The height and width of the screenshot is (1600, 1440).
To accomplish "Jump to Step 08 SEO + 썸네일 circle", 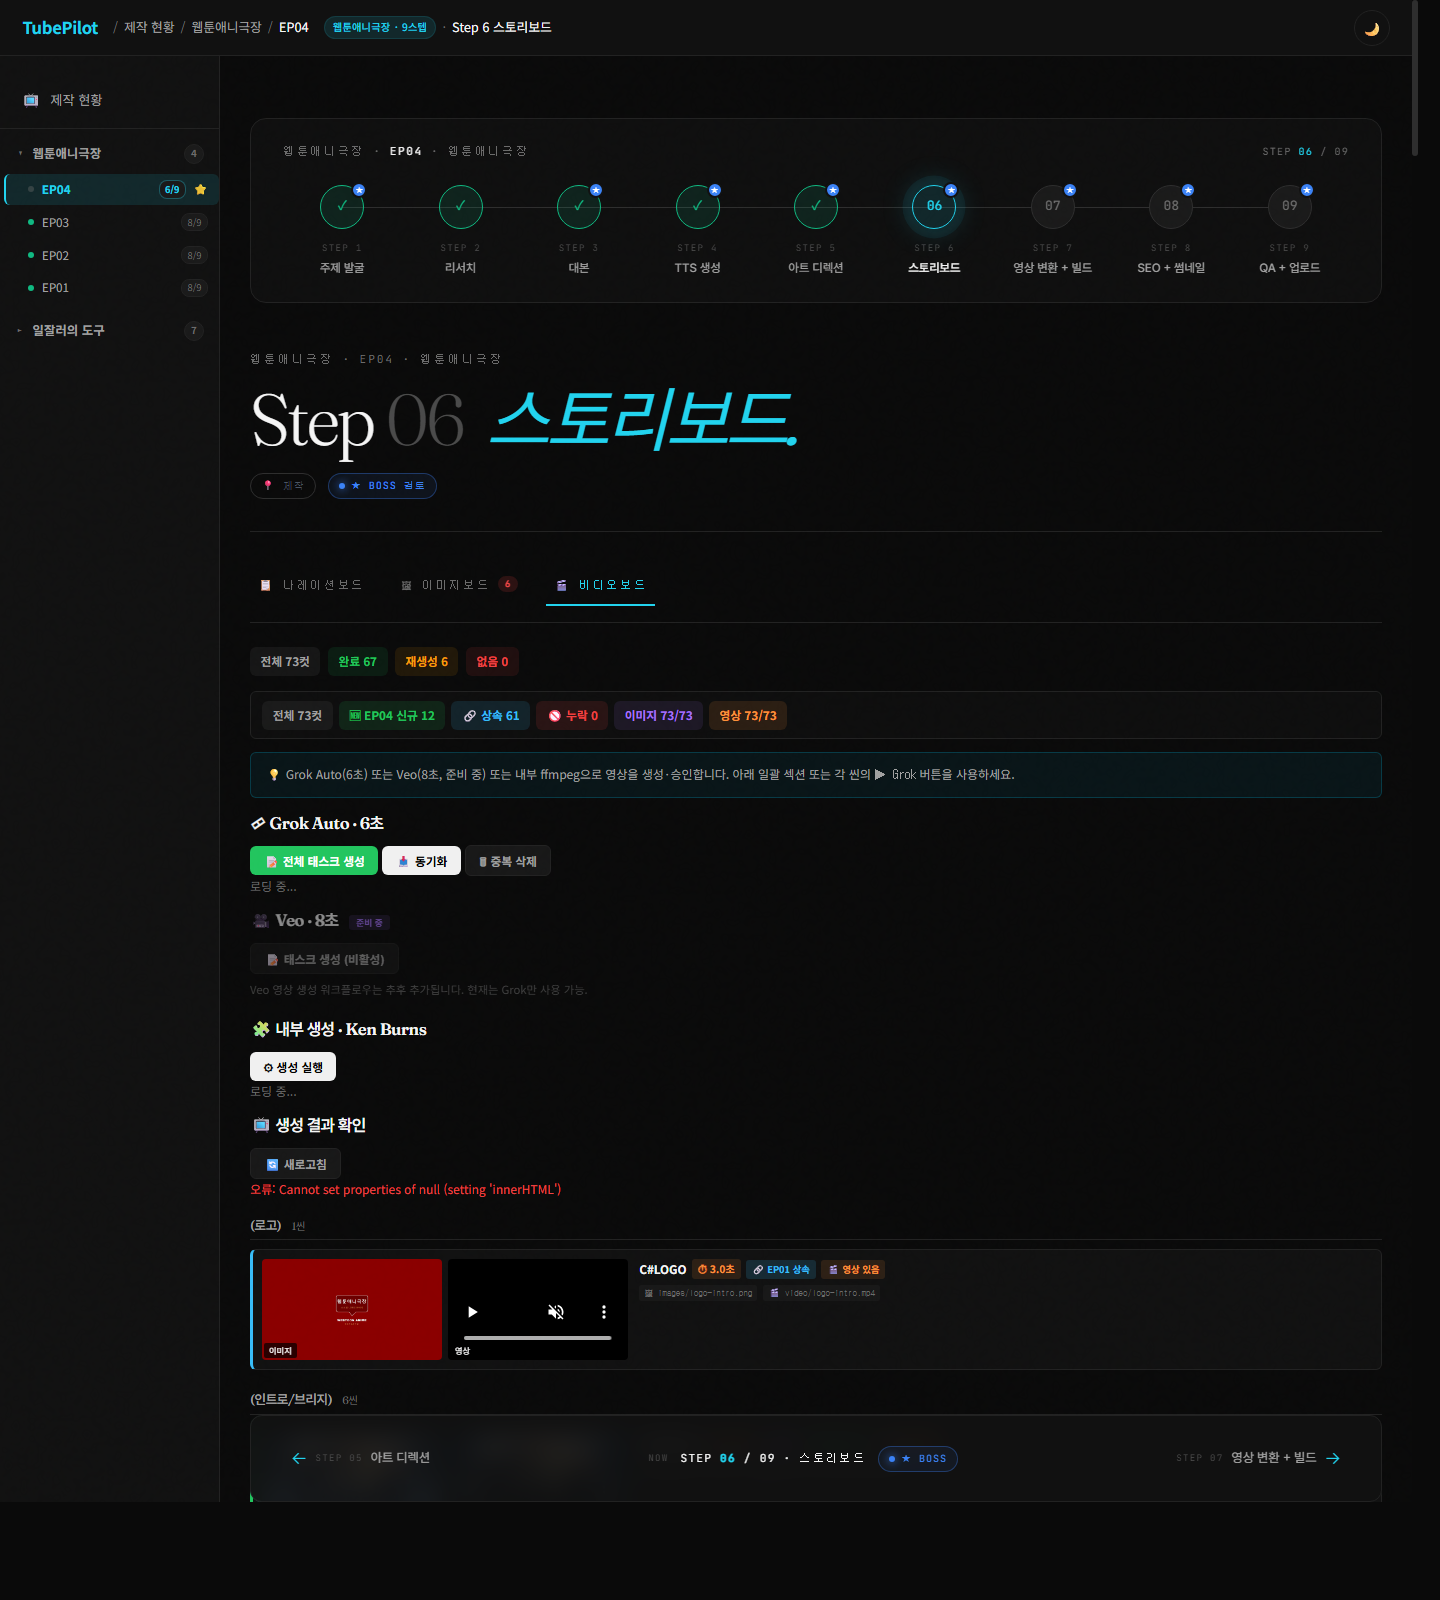I will (x=1171, y=207).
